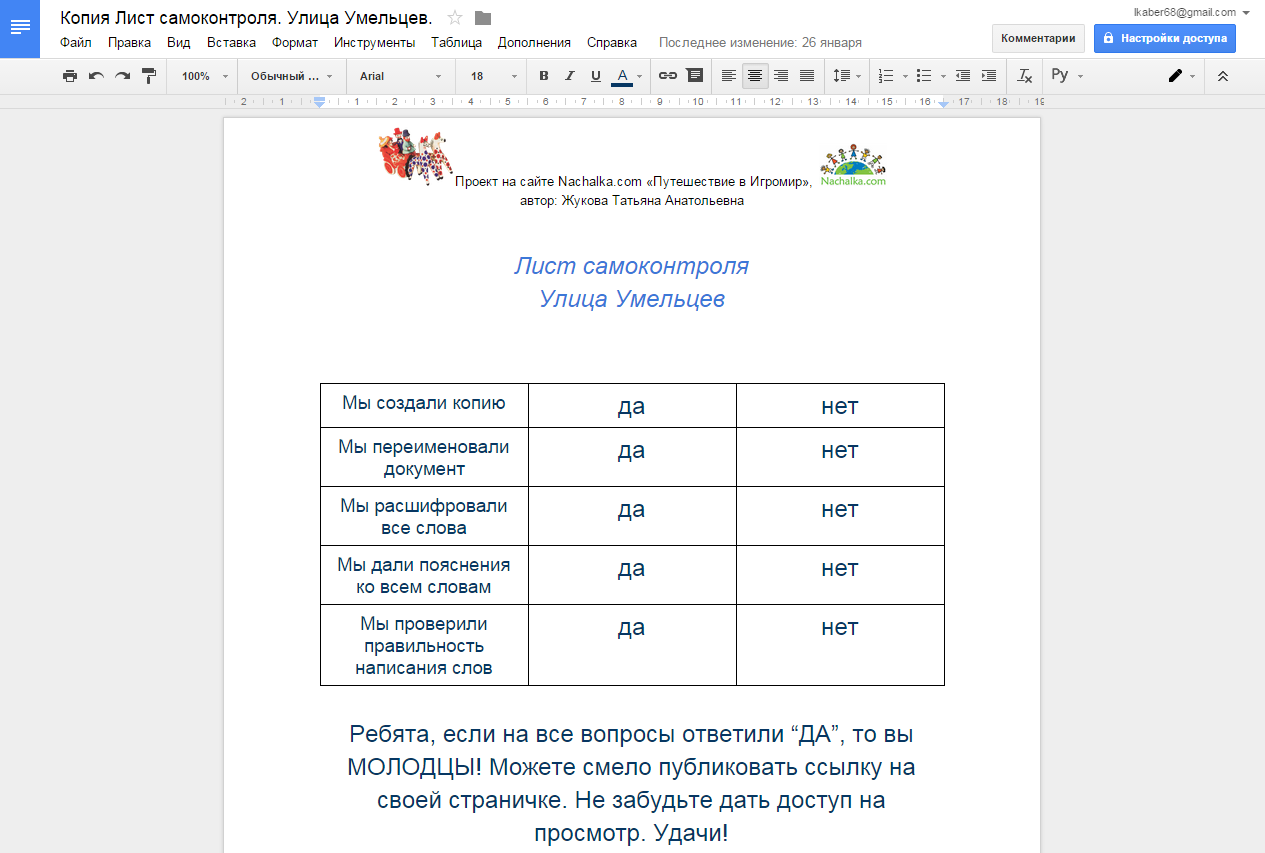This screenshot has height=853, width=1265.
Task: Click the Настройки доступа button
Action: 1164,38
